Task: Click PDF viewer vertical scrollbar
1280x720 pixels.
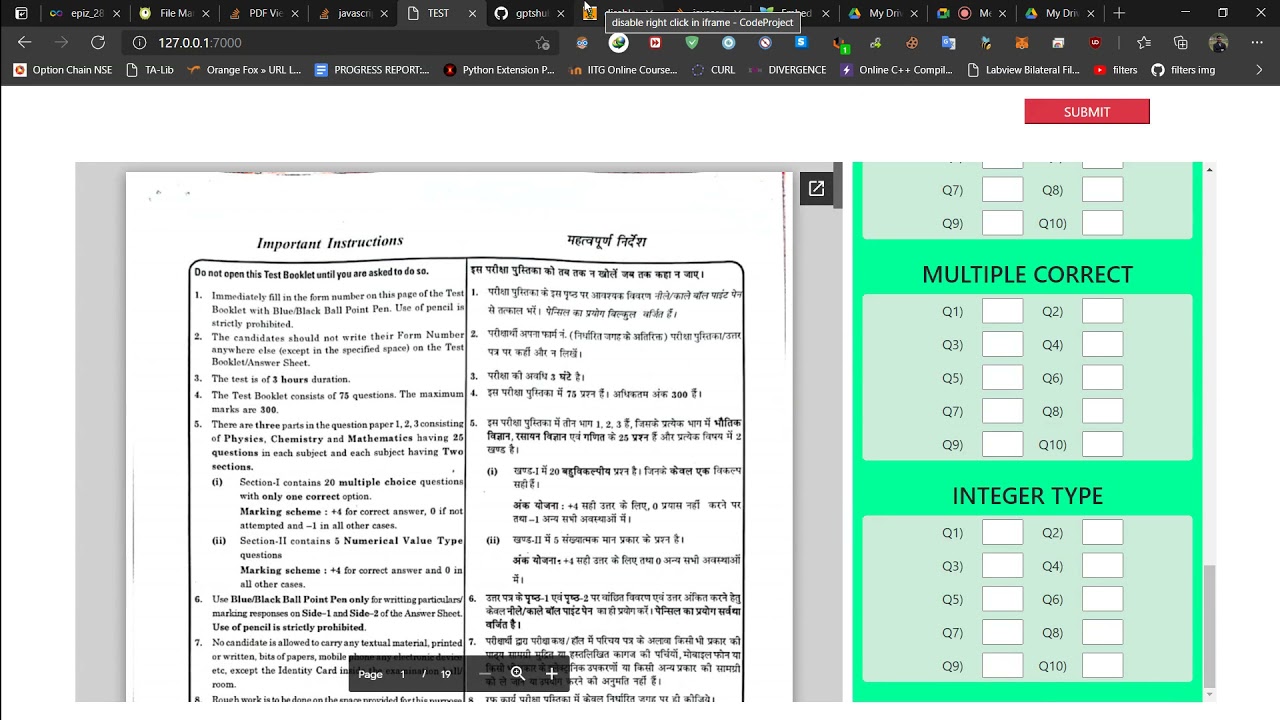Action: click(x=838, y=186)
